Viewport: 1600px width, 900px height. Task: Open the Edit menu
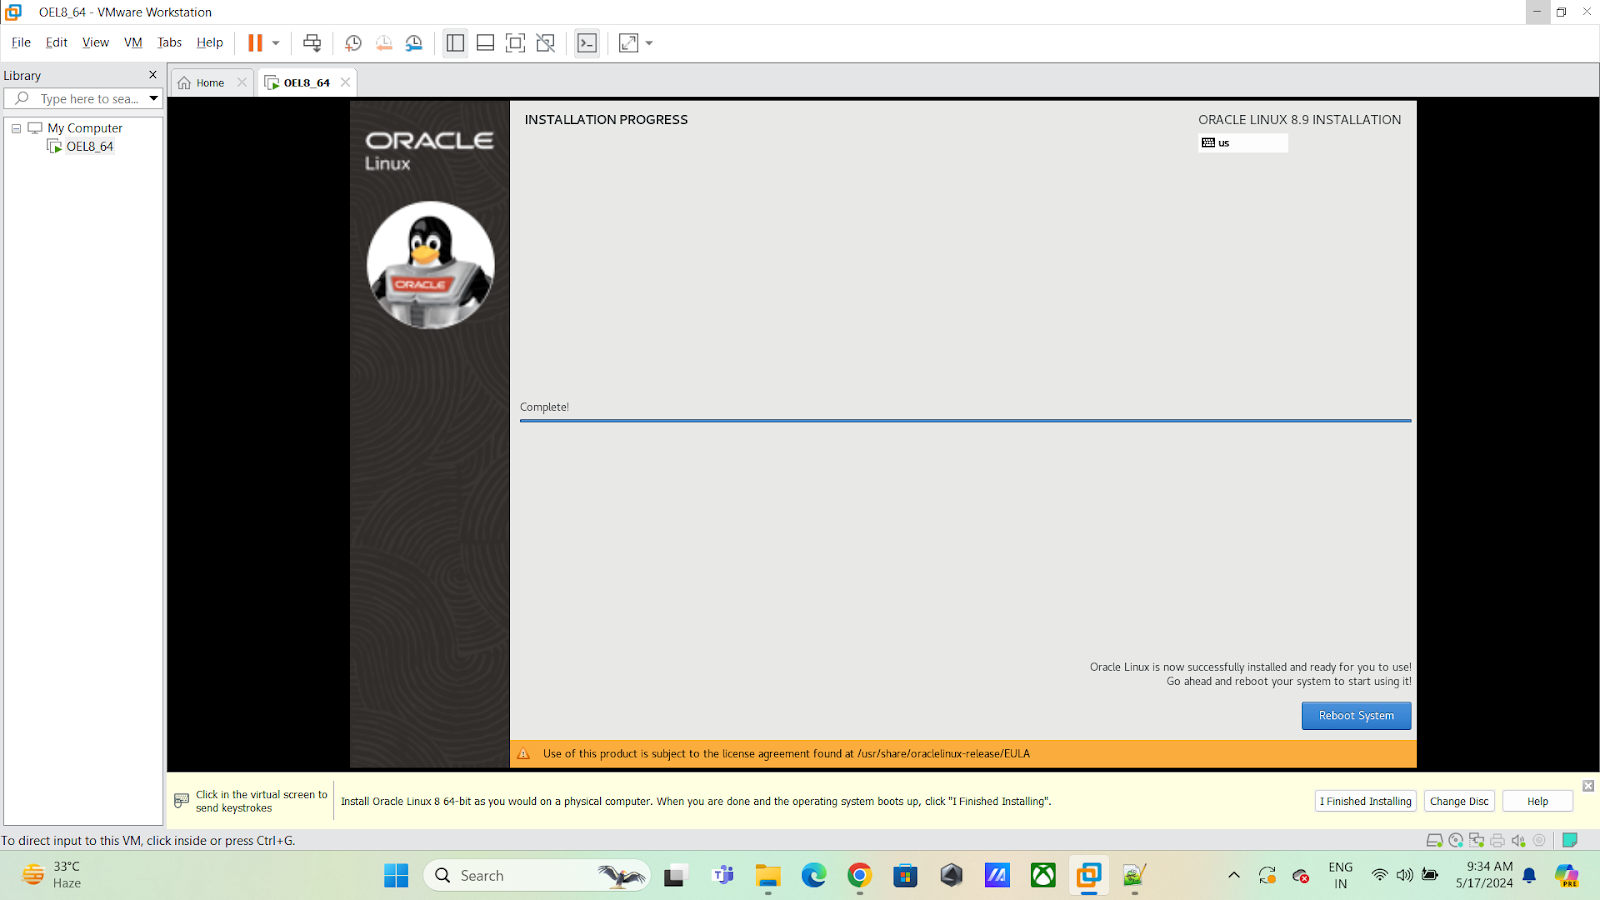pos(57,42)
